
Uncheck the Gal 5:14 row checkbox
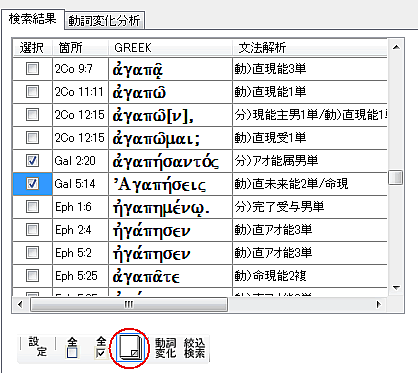tap(32, 184)
